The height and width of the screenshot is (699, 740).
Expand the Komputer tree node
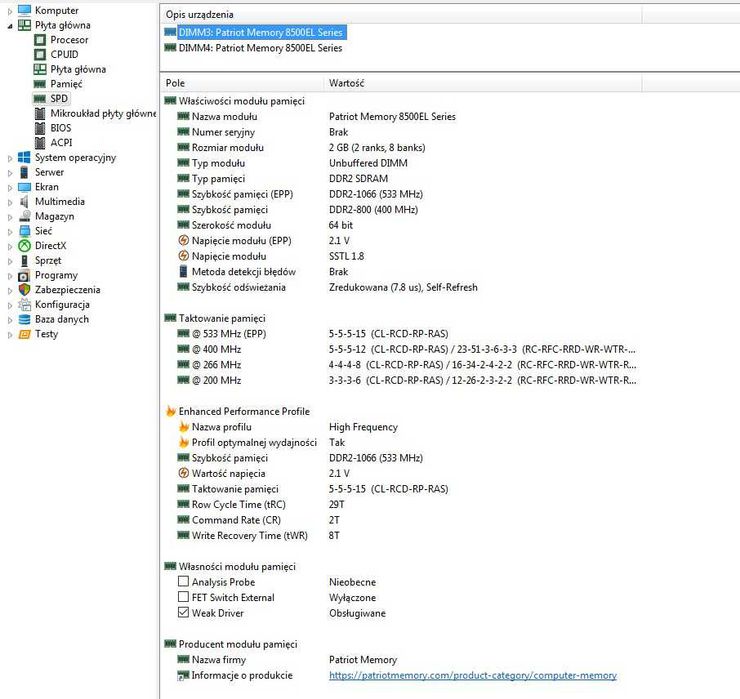[10, 11]
